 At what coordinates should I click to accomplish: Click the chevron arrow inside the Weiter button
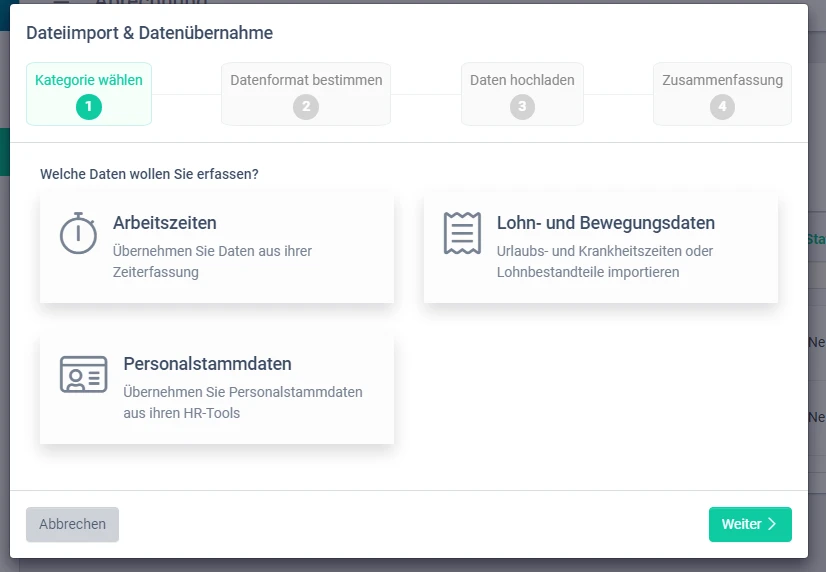click(772, 524)
